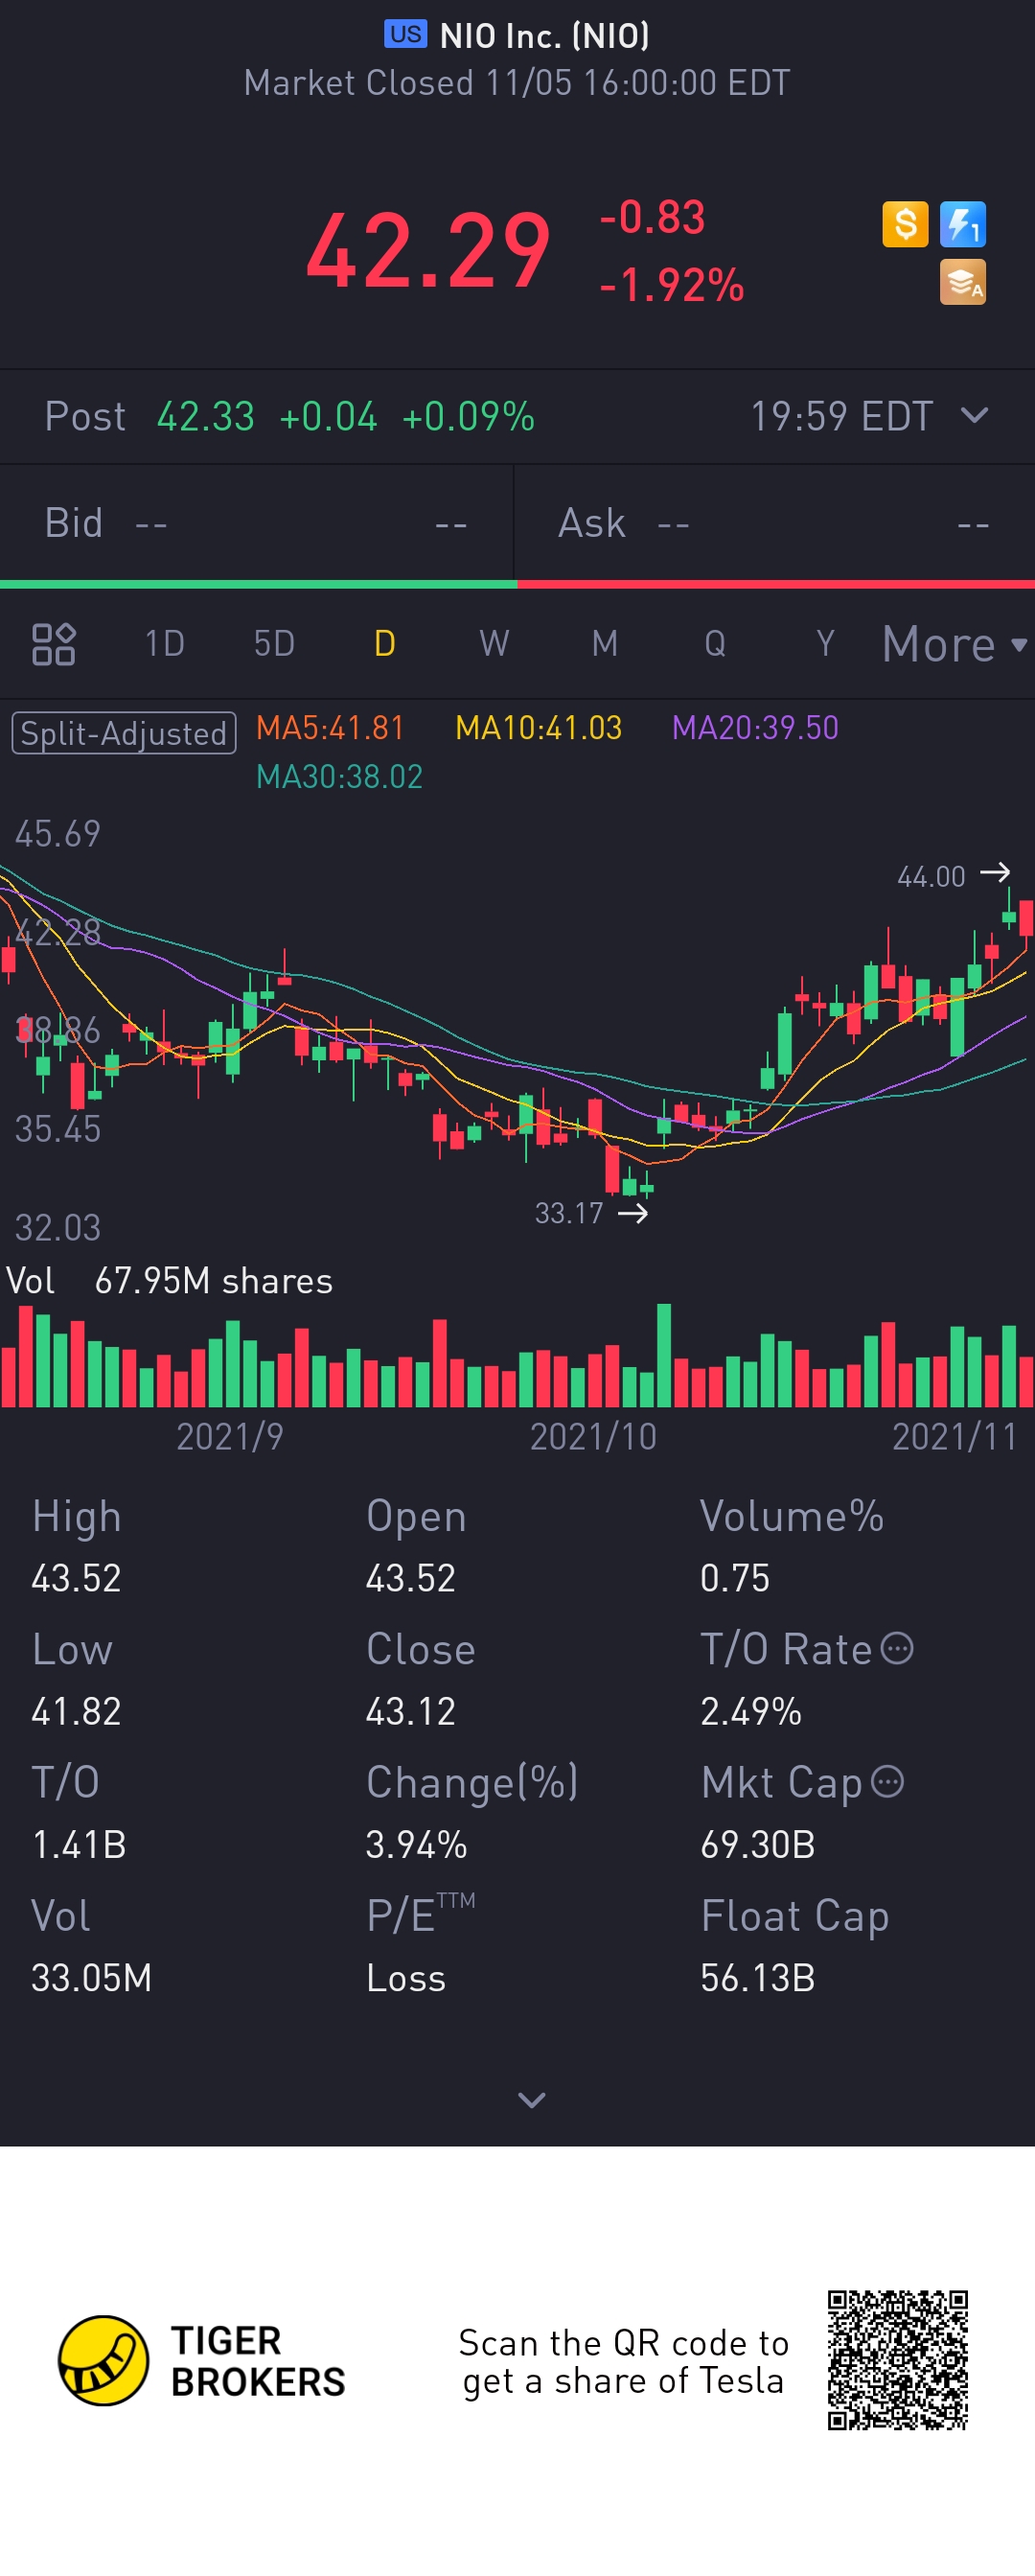Select the quarterly Q chart tab
Screen dimensions: 1035x2576
pos(715,644)
